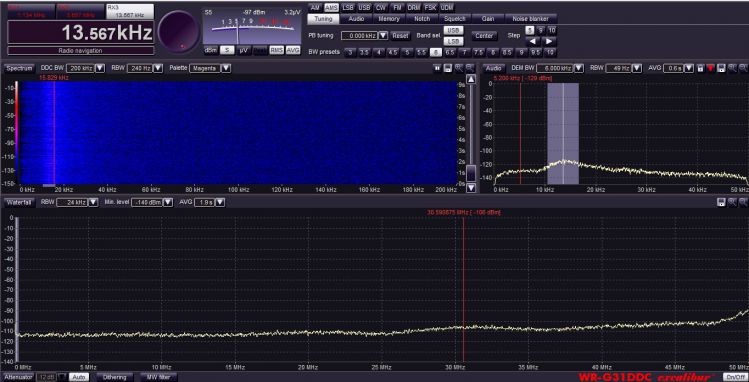This screenshot has height=382, width=749.
Task: Click the Attenuator button
Action: click(x=17, y=377)
